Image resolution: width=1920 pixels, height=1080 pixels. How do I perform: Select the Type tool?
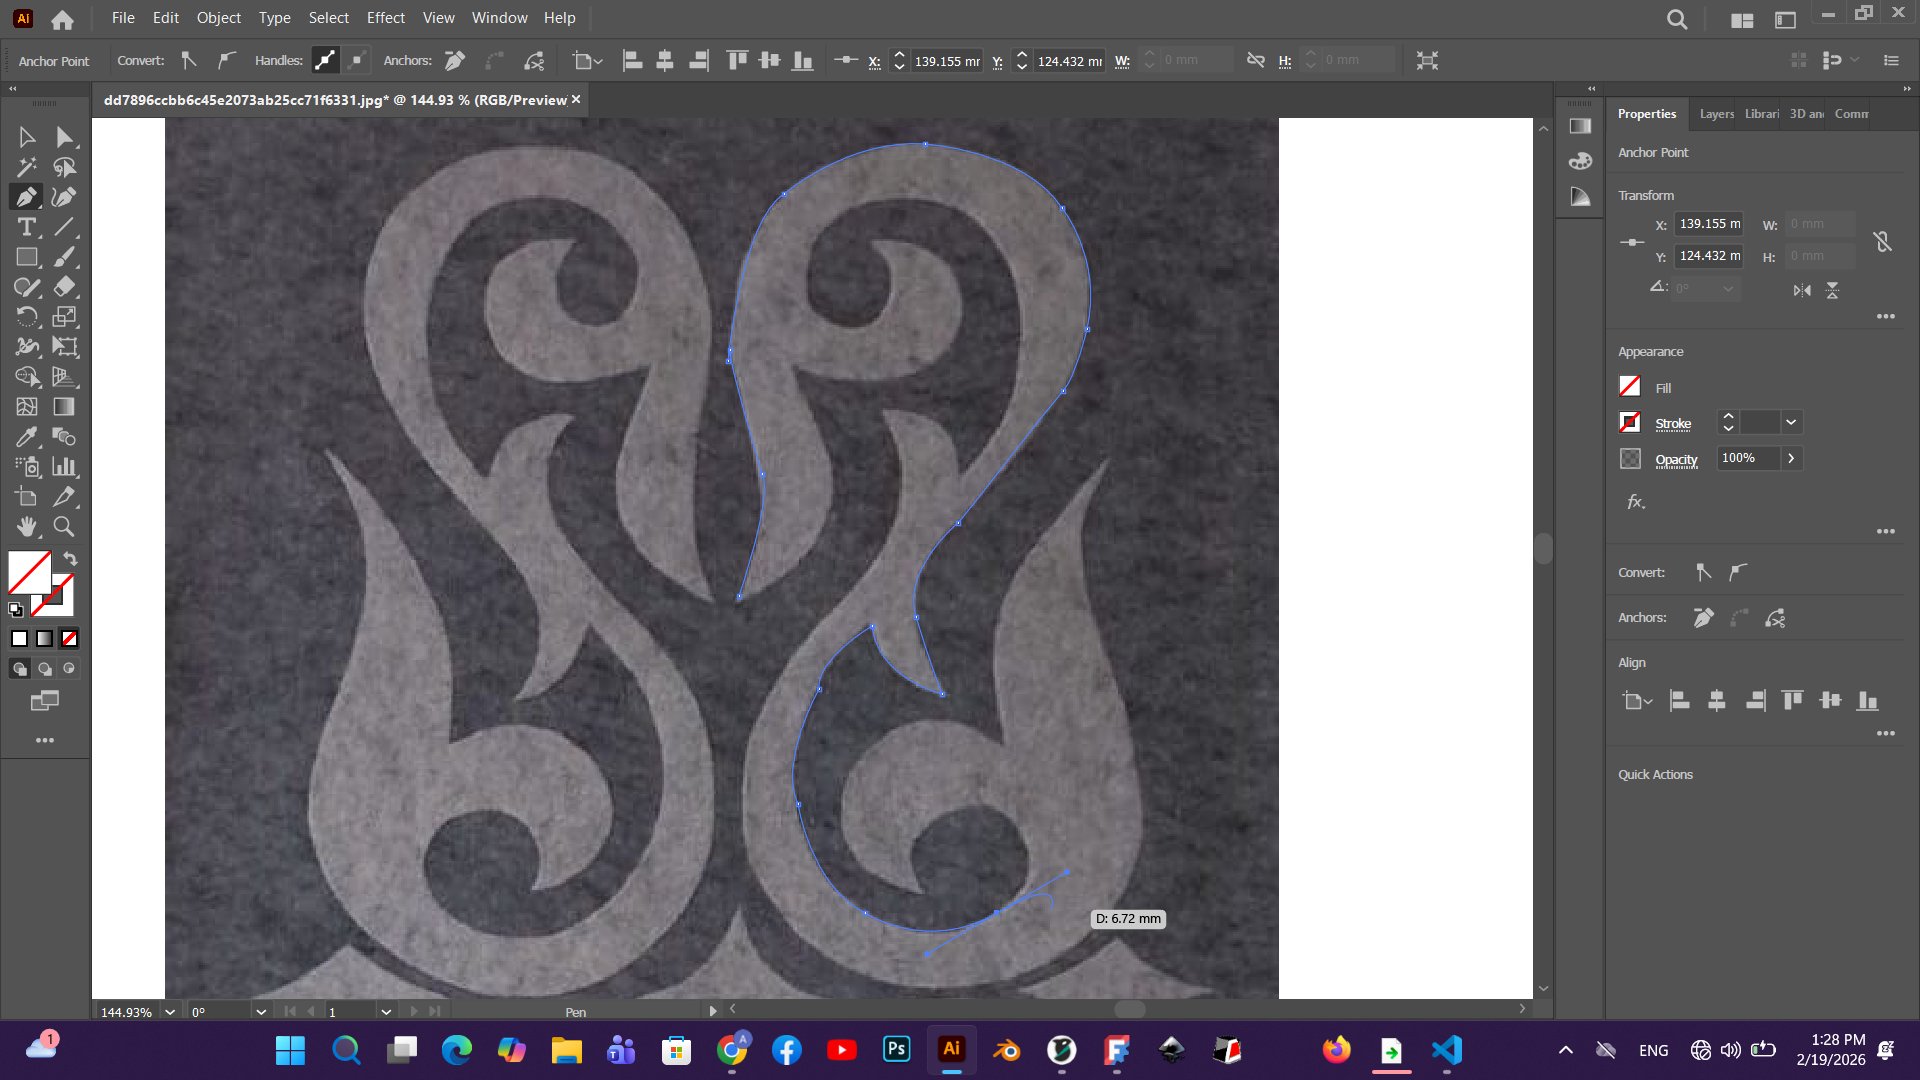pos(27,227)
